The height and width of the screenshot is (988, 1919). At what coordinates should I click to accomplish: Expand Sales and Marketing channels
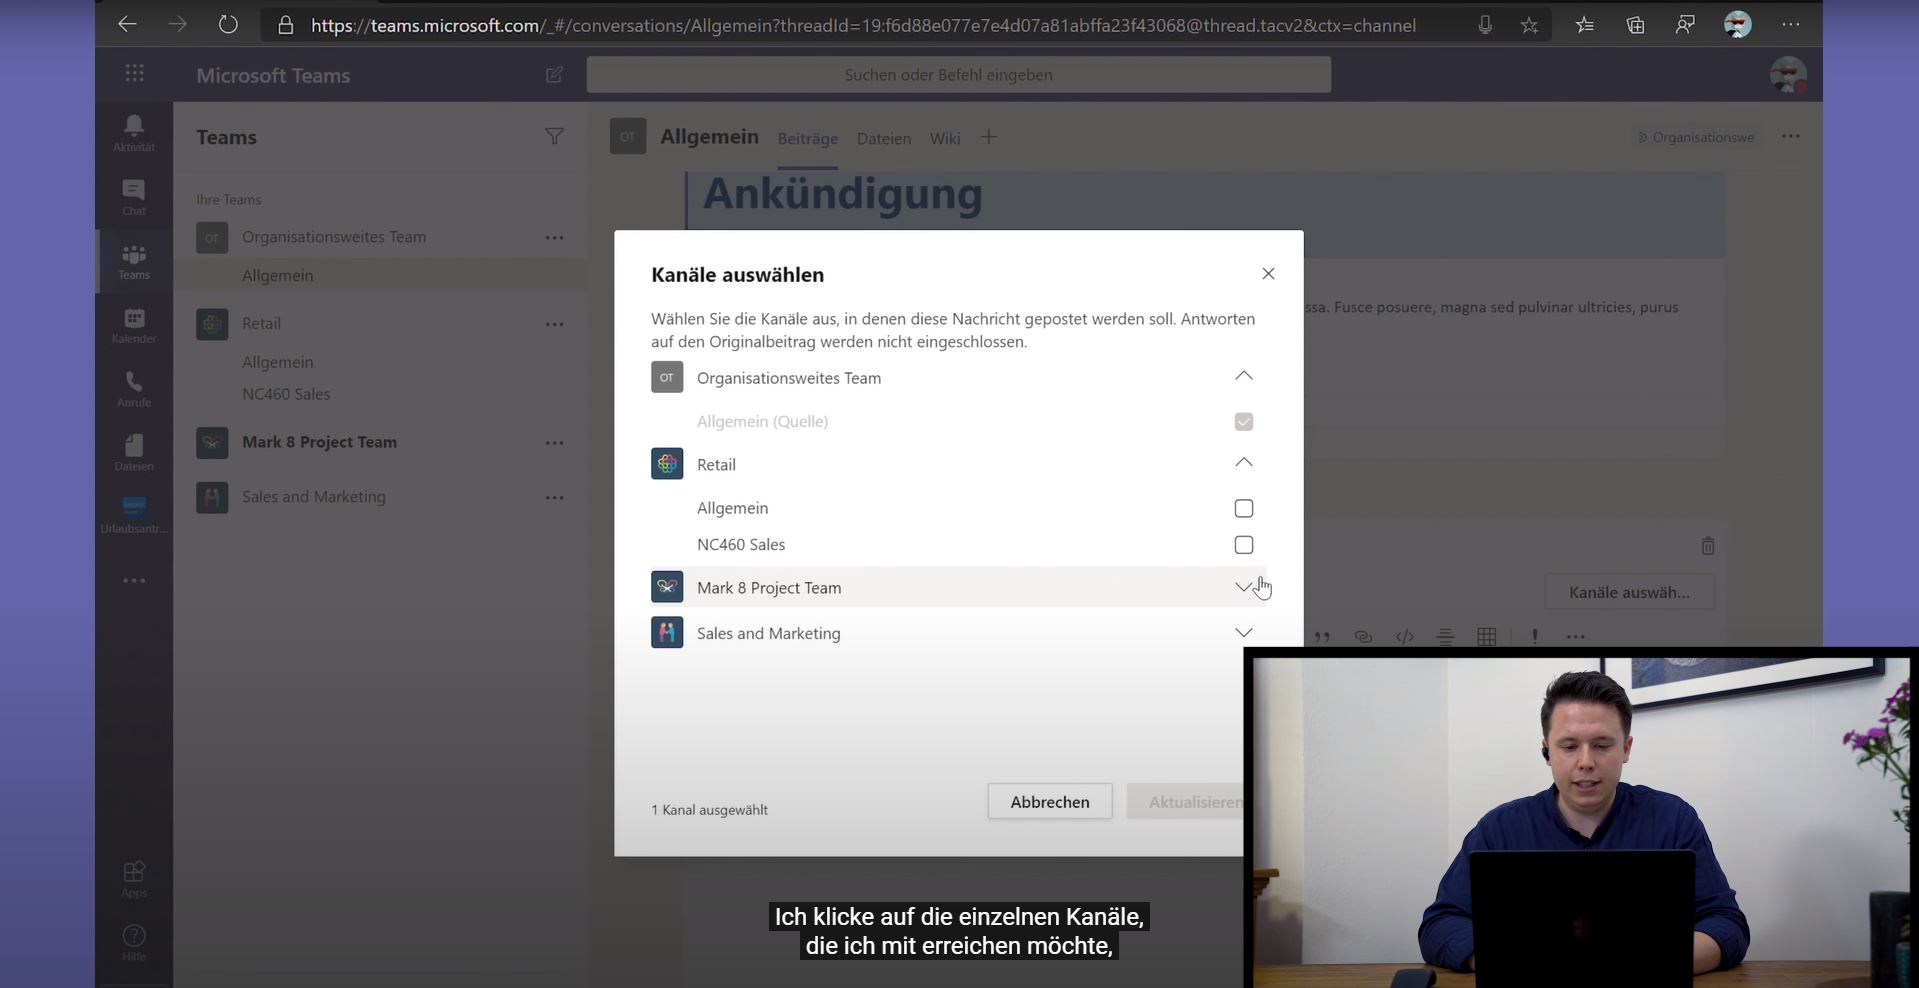(x=1243, y=632)
